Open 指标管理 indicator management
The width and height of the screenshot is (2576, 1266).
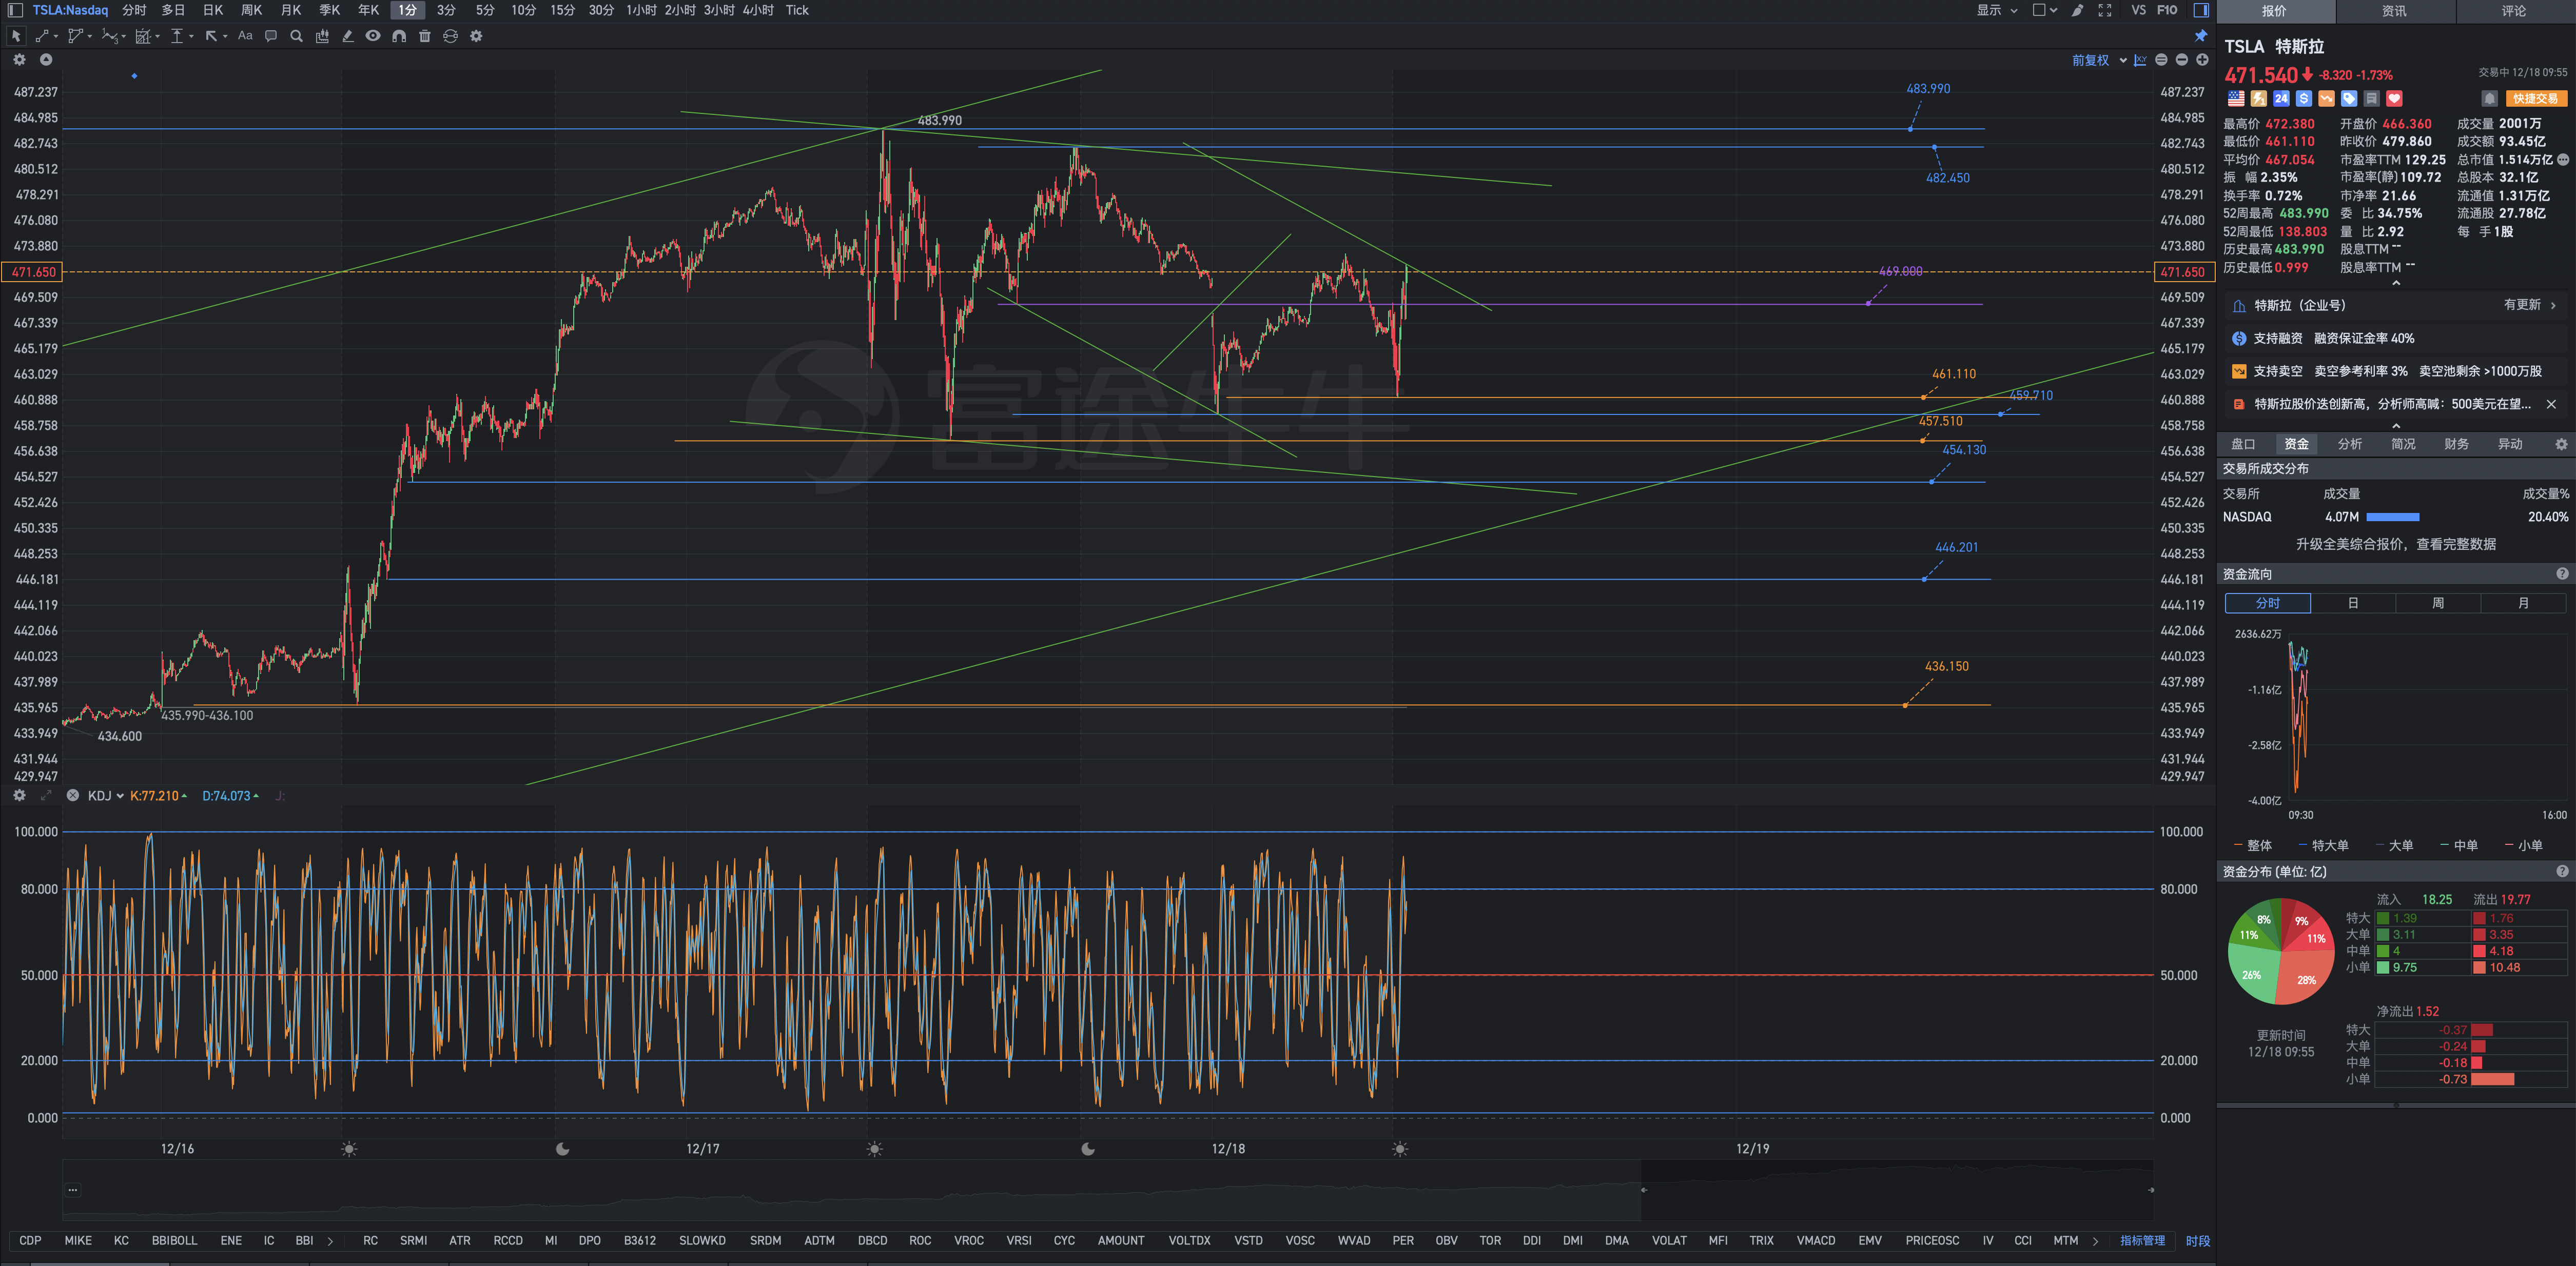2142,1240
